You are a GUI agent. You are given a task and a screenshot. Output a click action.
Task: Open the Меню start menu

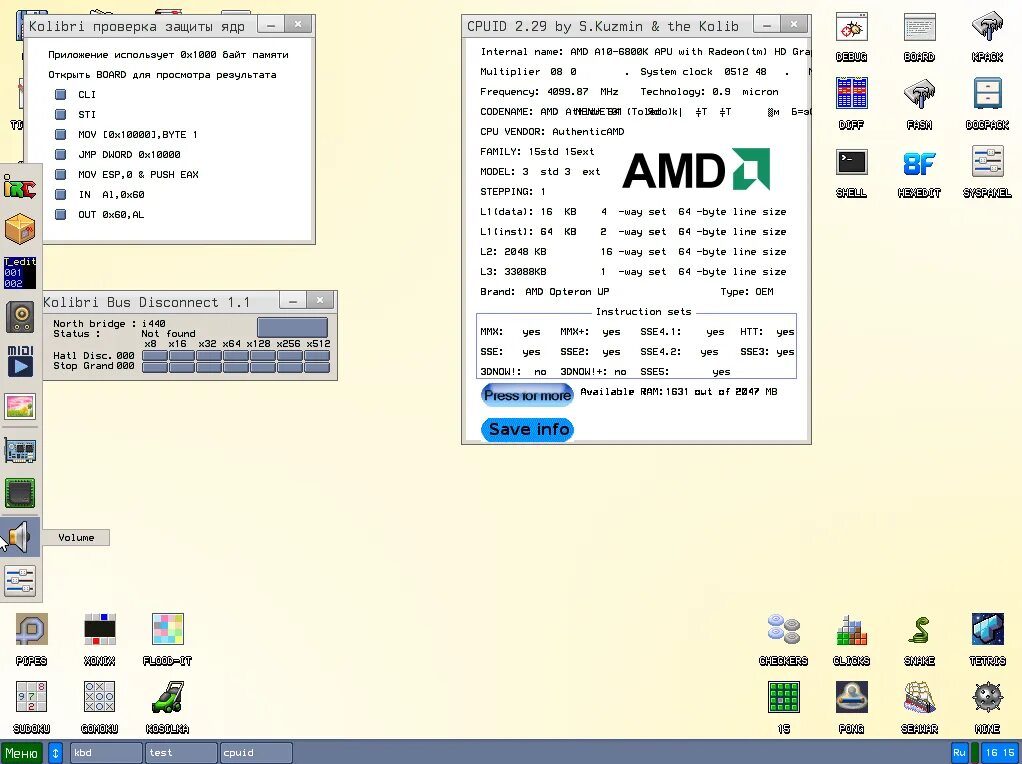click(22, 753)
